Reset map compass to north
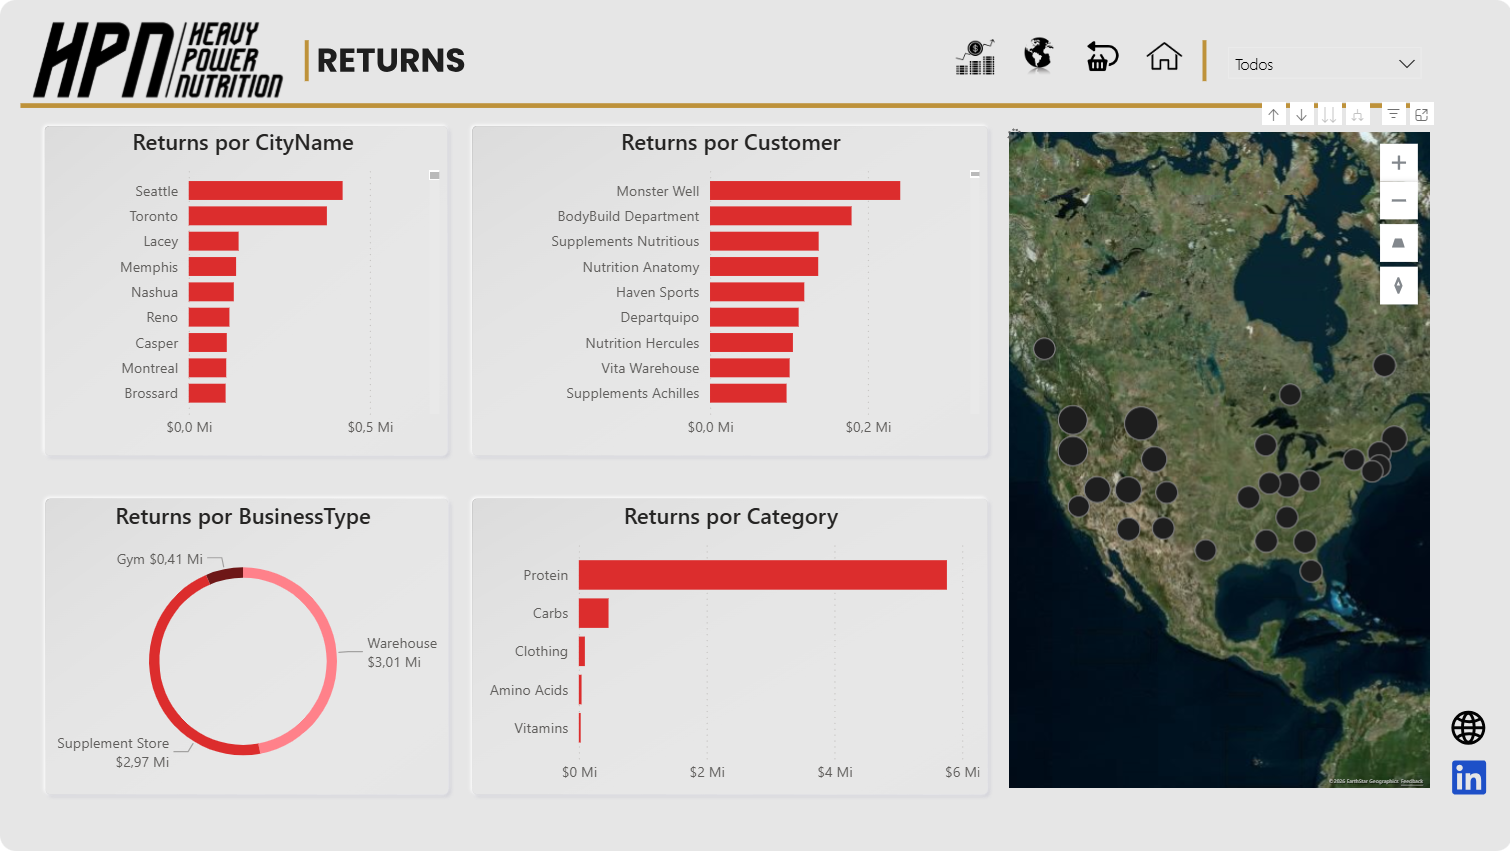The image size is (1510, 851). click(x=1399, y=285)
